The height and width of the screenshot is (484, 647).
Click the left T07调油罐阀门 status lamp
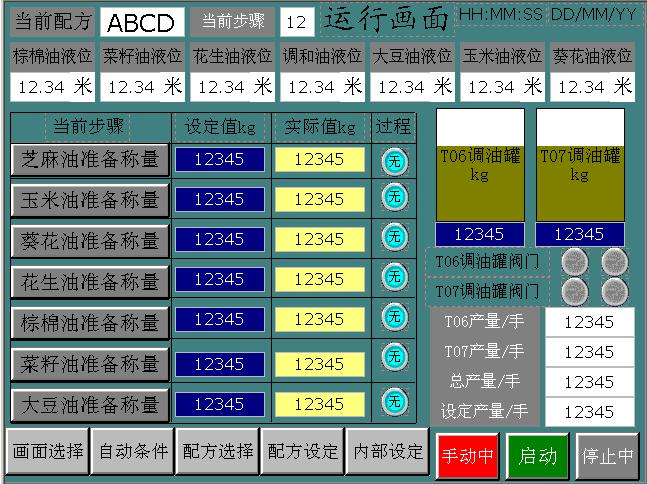point(575,291)
